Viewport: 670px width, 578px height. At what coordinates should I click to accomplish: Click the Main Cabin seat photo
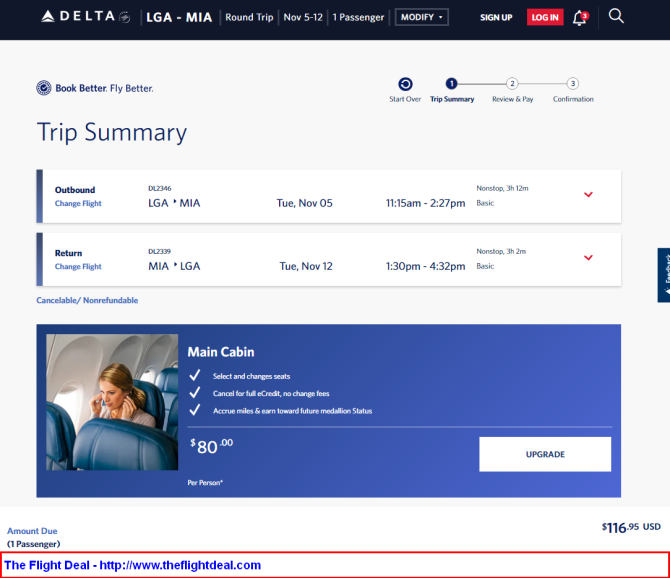click(x=112, y=402)
